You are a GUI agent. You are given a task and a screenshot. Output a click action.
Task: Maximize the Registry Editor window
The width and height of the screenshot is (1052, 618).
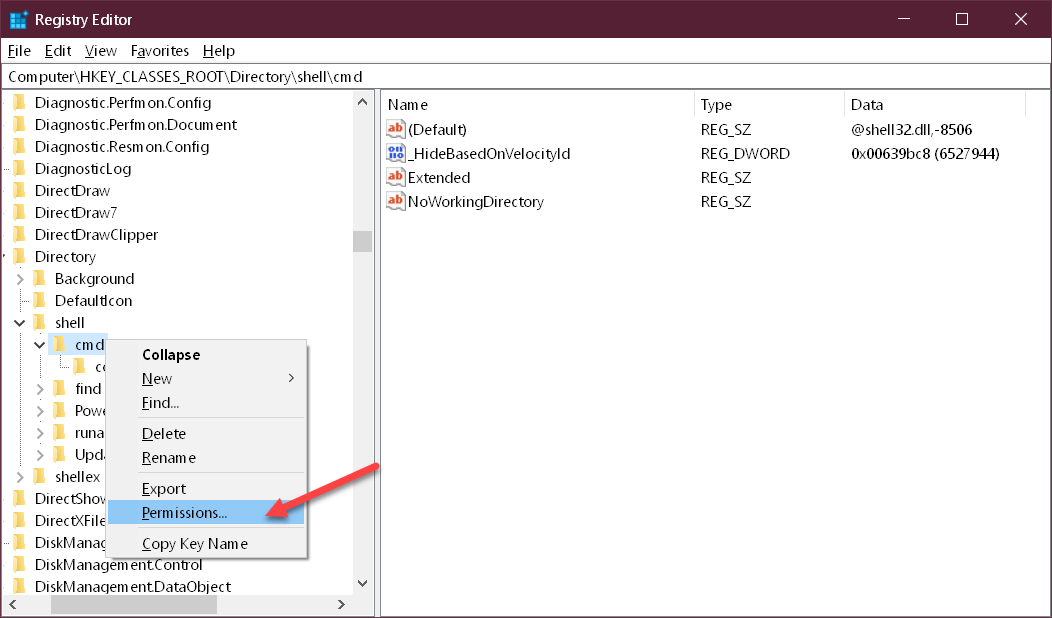[x=962, y=19]
